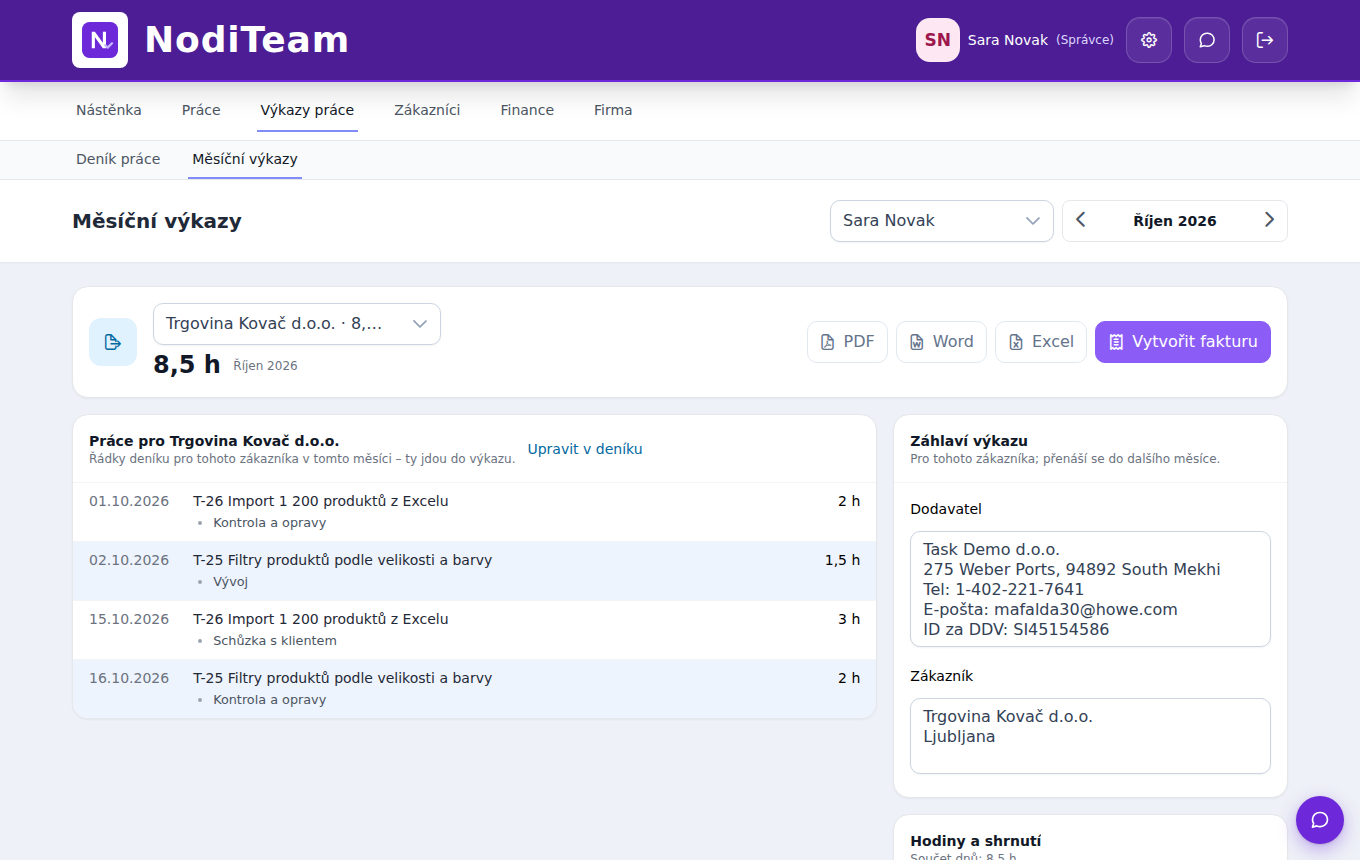This screenshot has height=860, width=1360.
Task: Open Sara Novak employee dropdown
Action: point(942,221)
